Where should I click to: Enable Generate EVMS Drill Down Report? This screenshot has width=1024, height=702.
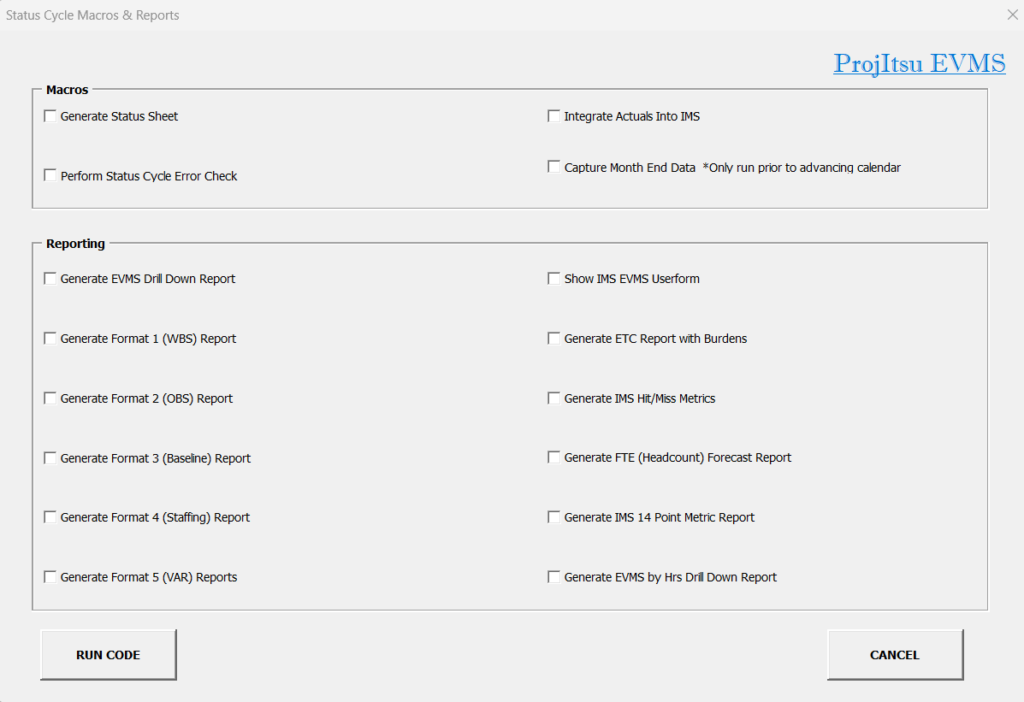[50, 279]
